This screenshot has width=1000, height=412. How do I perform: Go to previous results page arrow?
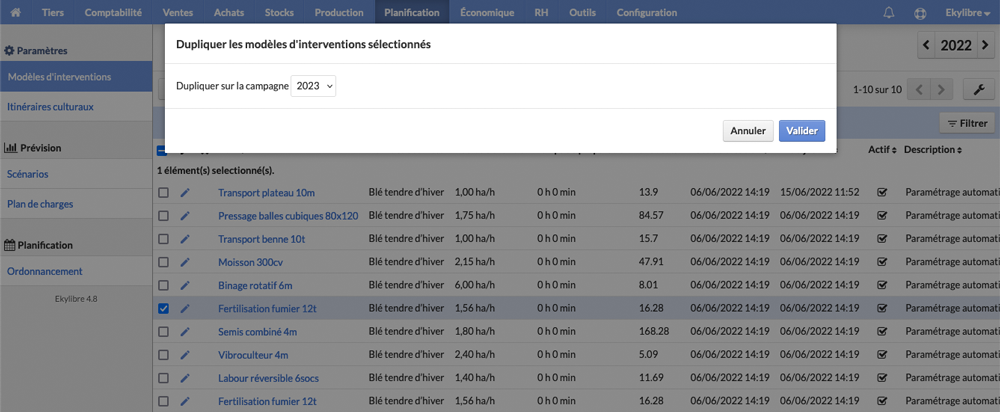pyautogui.click(x=919, y=89)
